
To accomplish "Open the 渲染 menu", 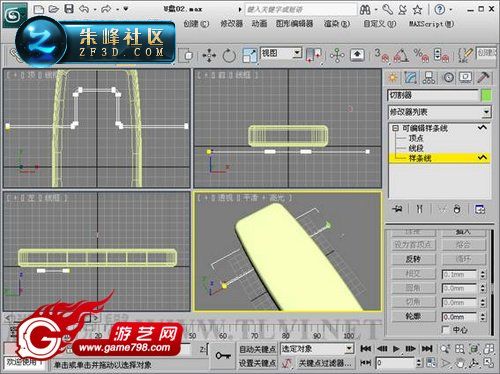I will (337, 24).
